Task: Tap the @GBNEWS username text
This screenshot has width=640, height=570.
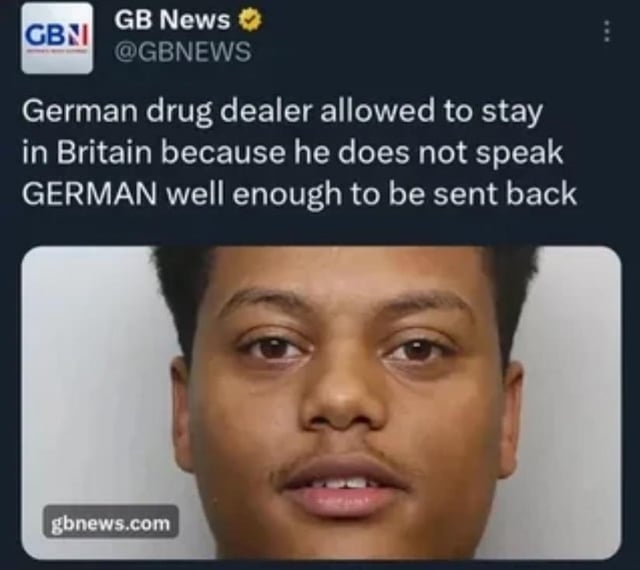Action: tap(183, 52)
